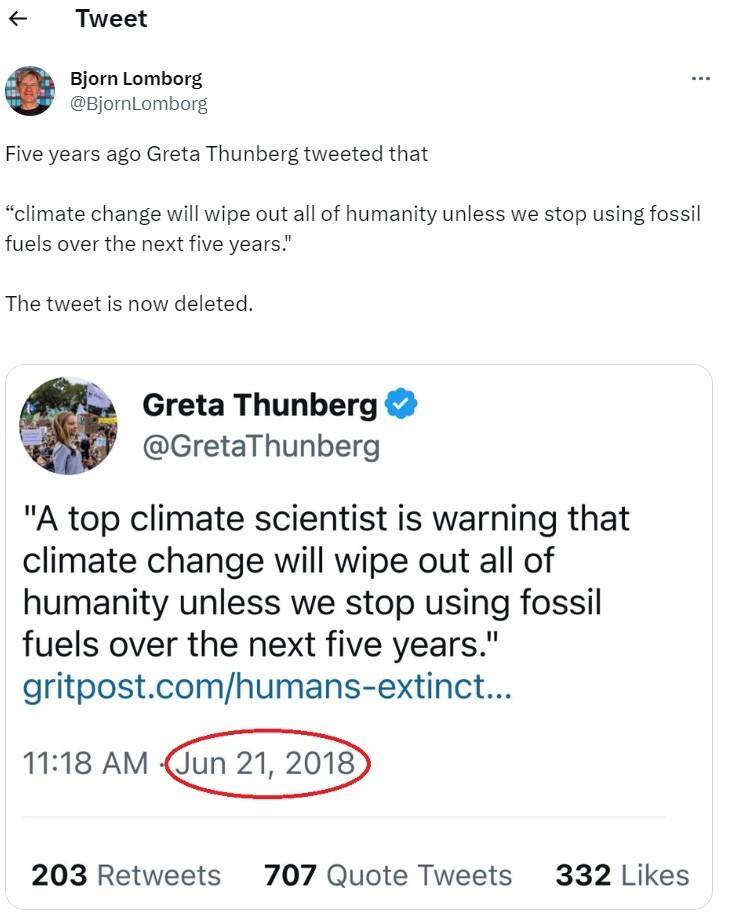The width and height of the screenshot is (730, 913).
Task: Click Bjorn Lomborg's profile avatar
Action: [x=30, y=91]
